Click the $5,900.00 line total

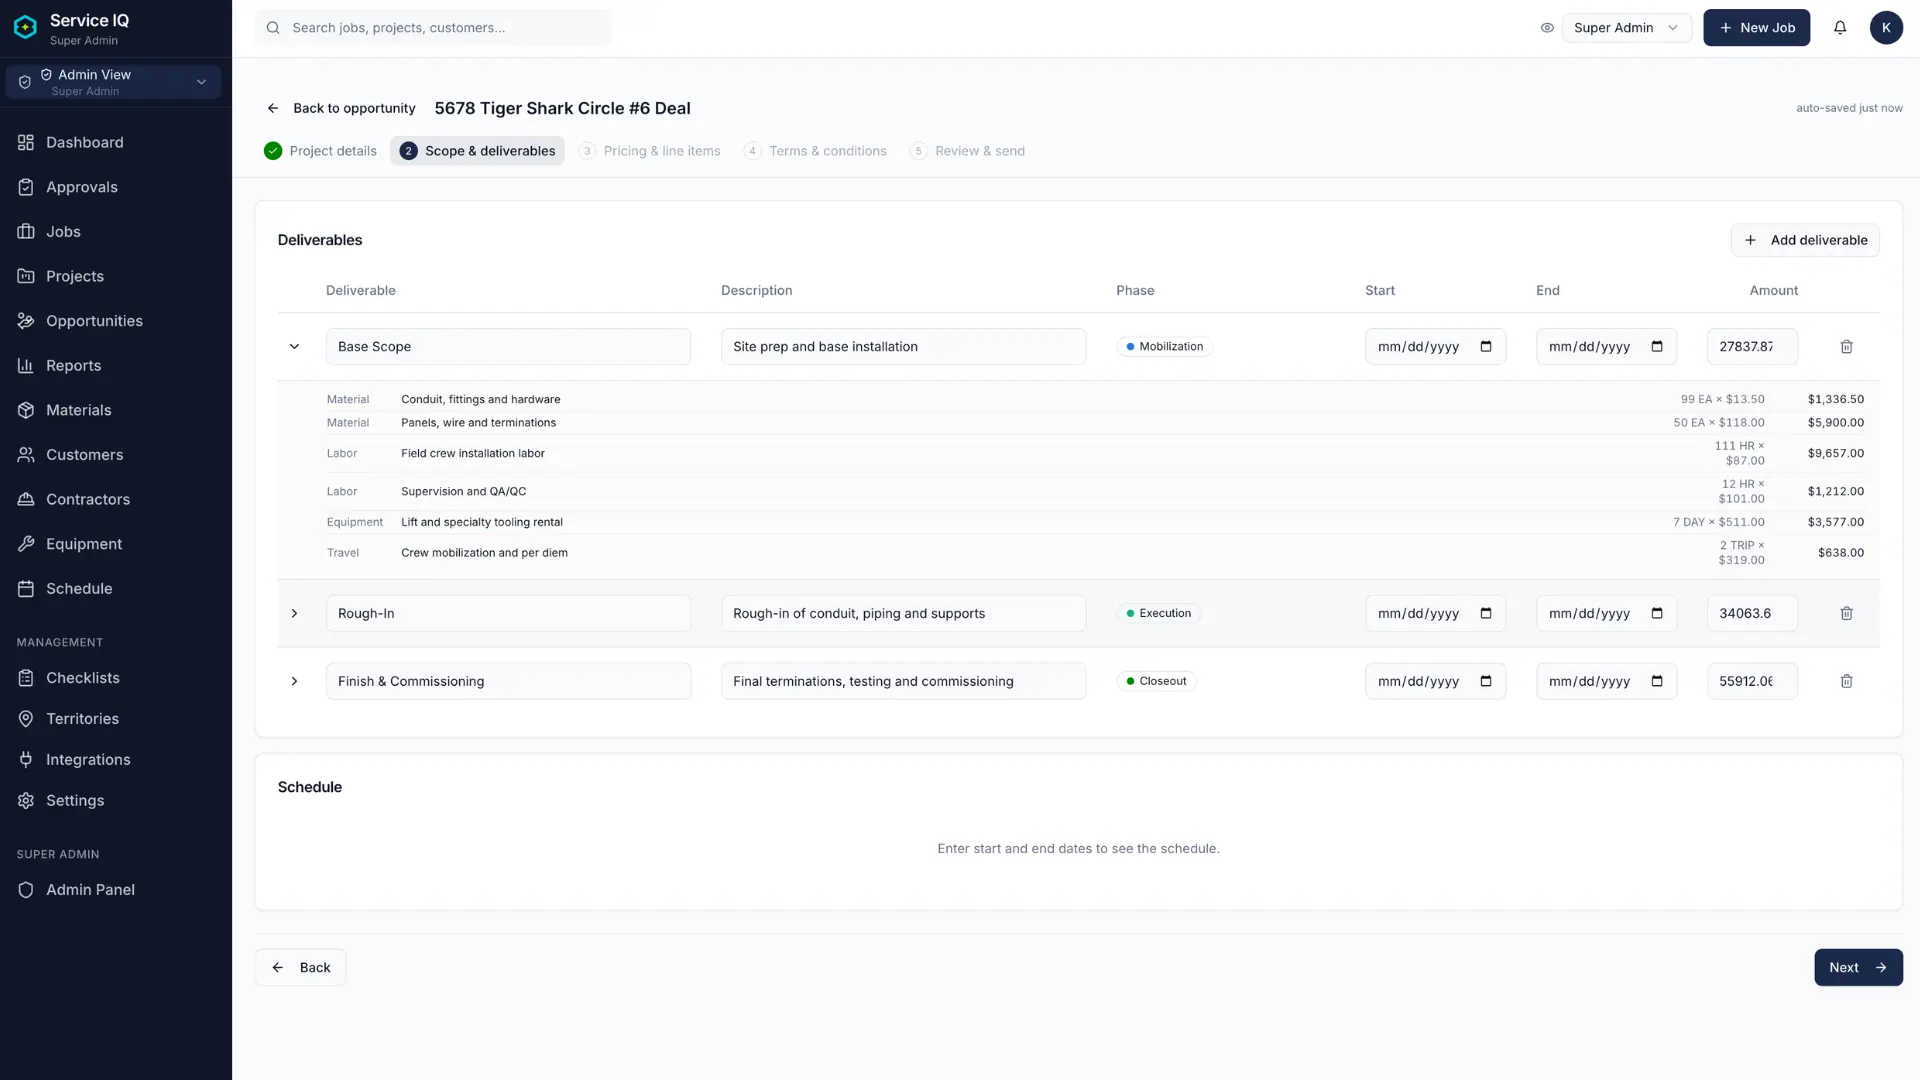pos(1835,423)
